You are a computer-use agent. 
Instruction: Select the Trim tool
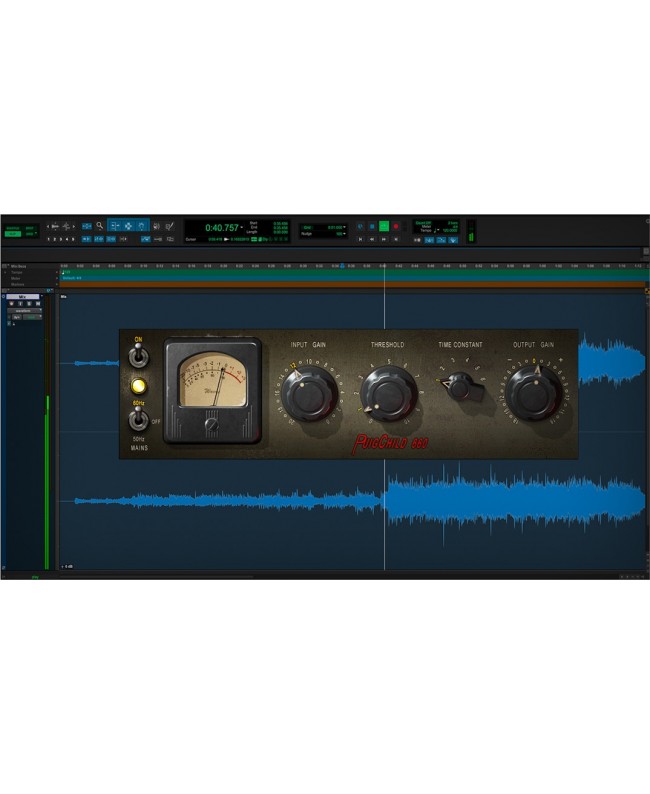[115, 226]
